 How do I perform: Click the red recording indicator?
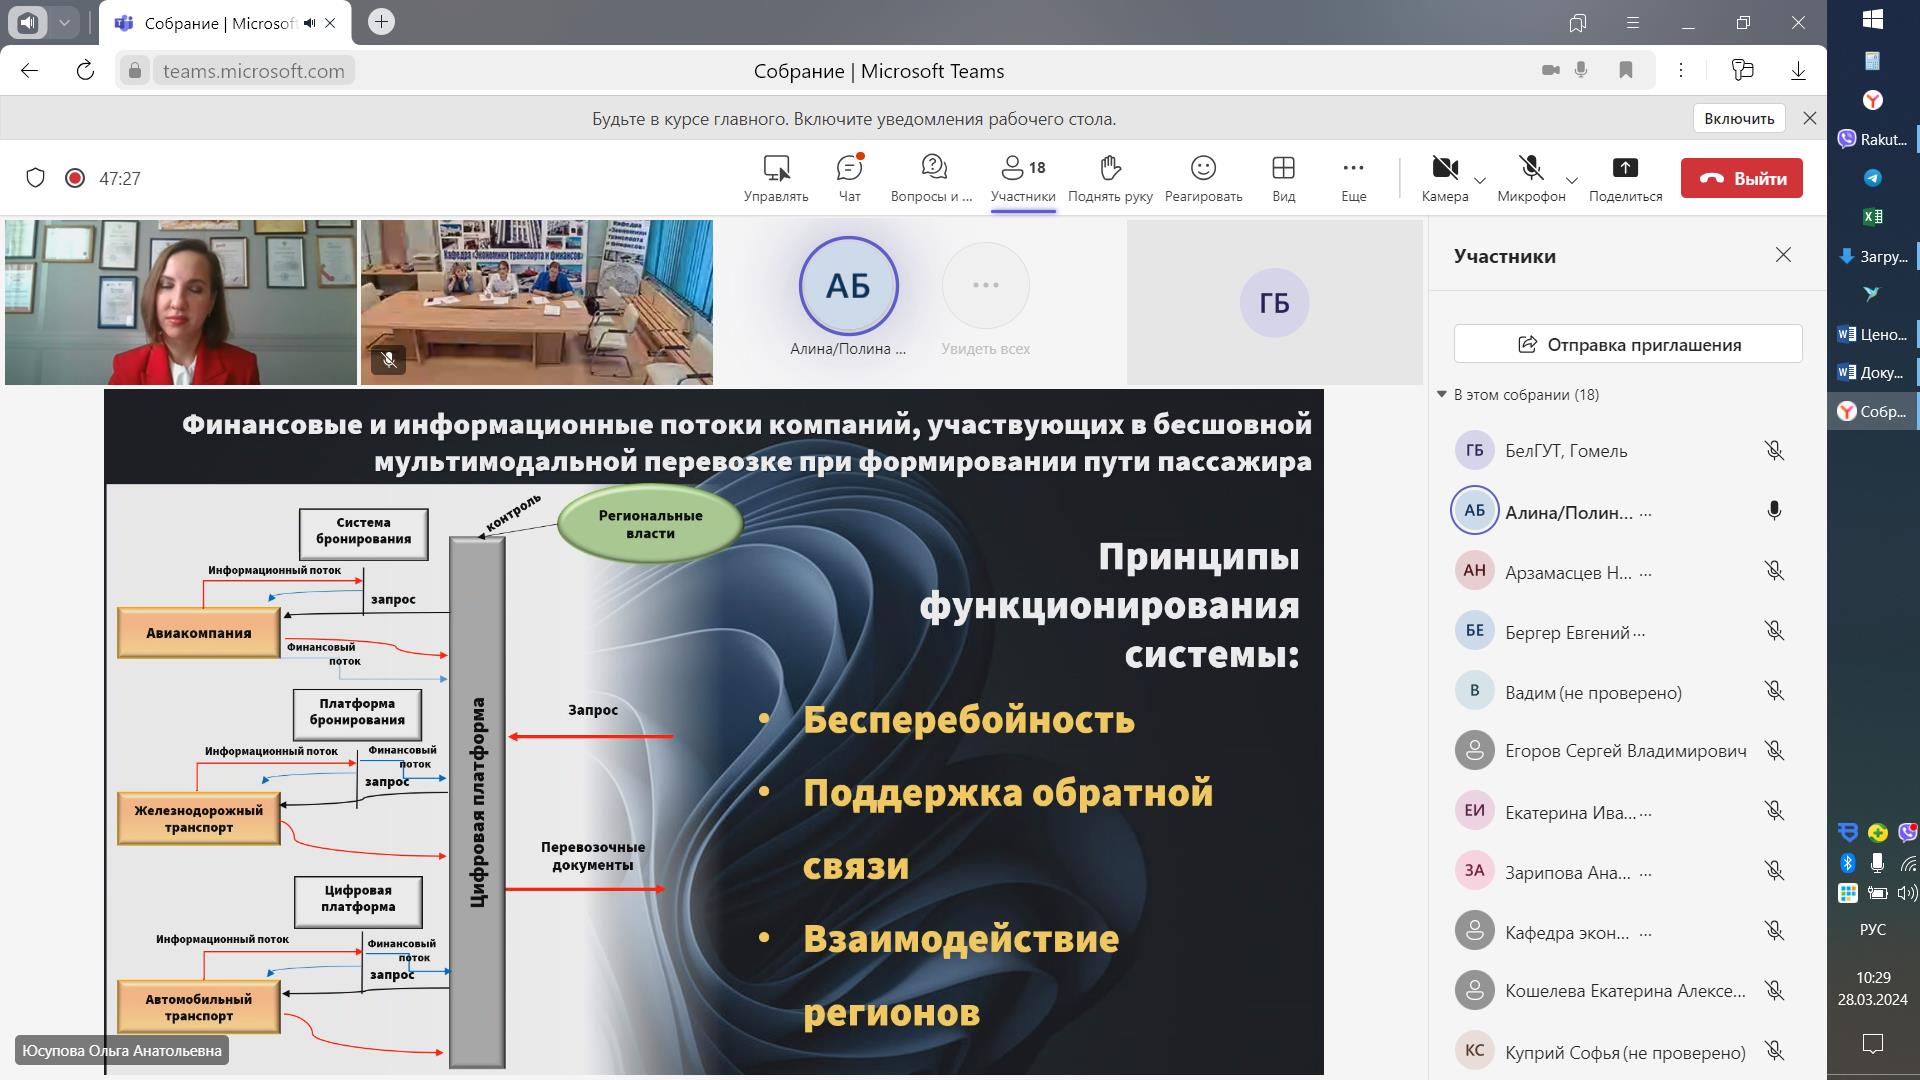(x=75, y=178)
